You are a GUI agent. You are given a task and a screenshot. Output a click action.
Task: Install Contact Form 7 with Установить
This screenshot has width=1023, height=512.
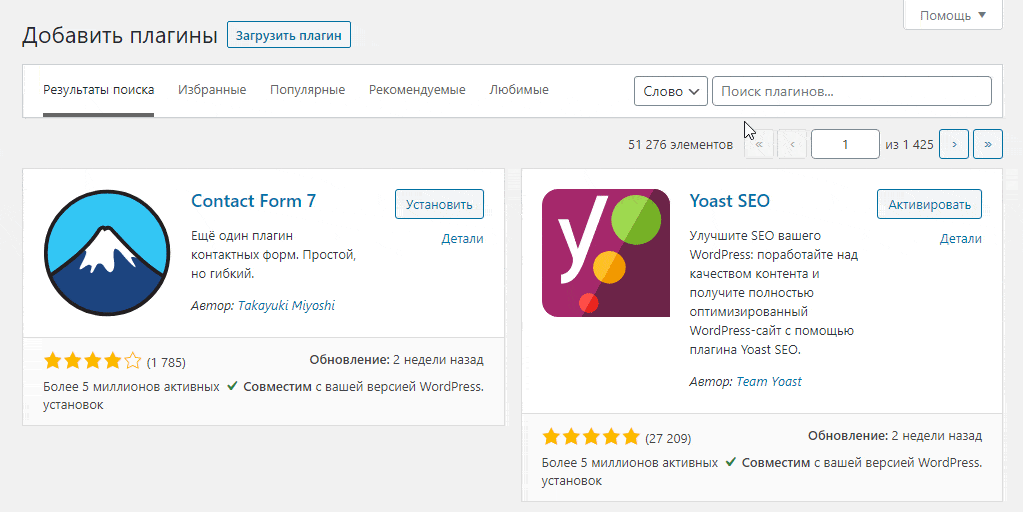[439, 204]
